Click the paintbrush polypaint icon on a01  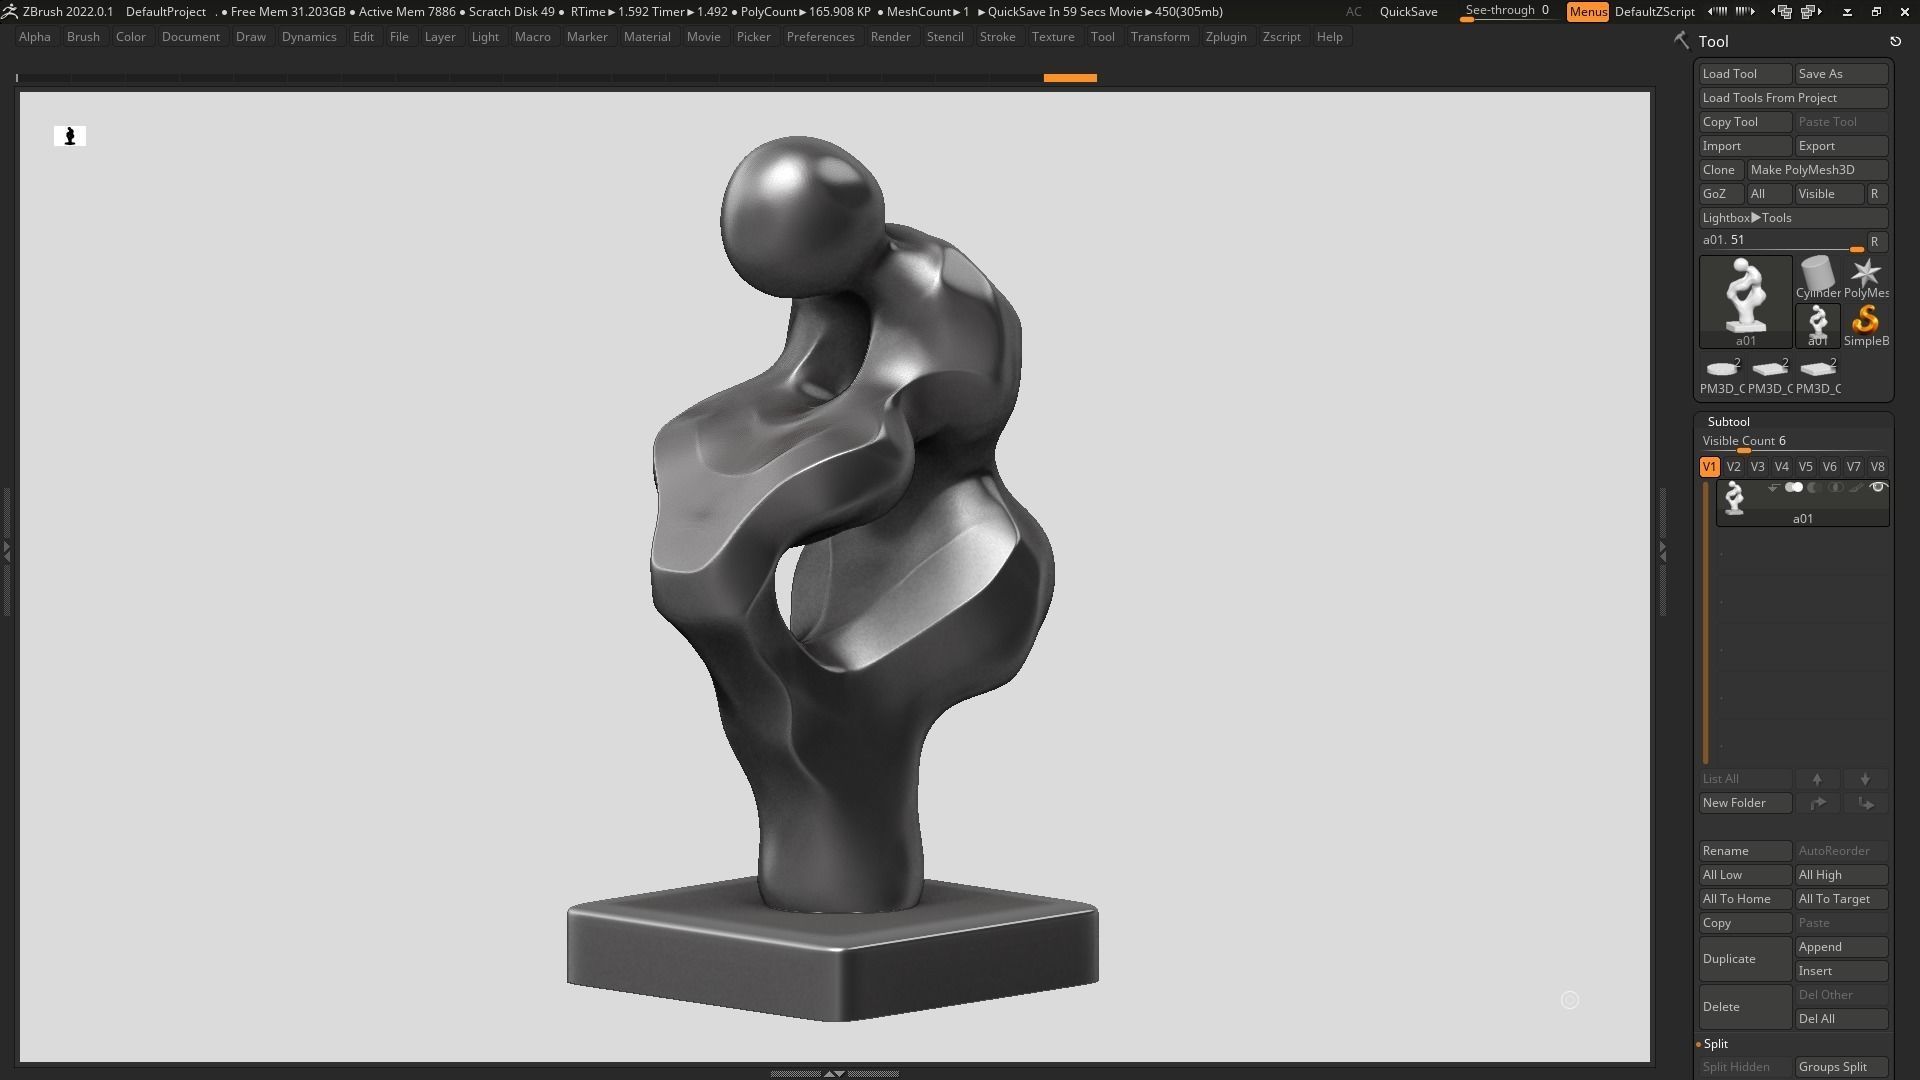(1856, 488)
